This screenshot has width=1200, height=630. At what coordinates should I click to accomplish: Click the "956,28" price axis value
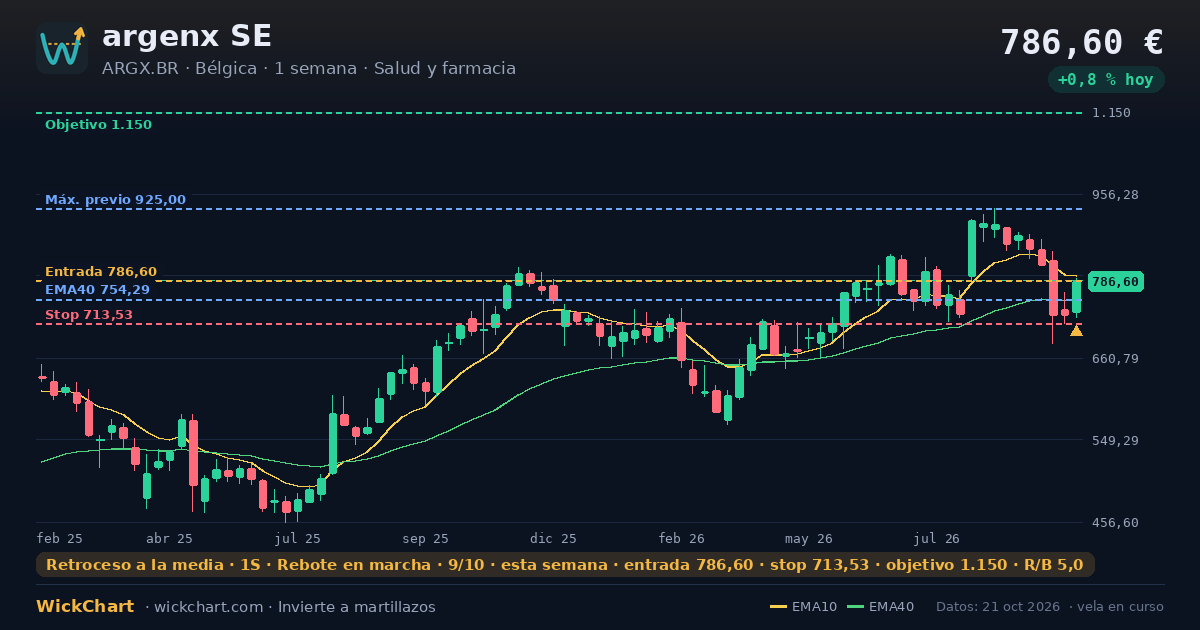click(1115, 195)
